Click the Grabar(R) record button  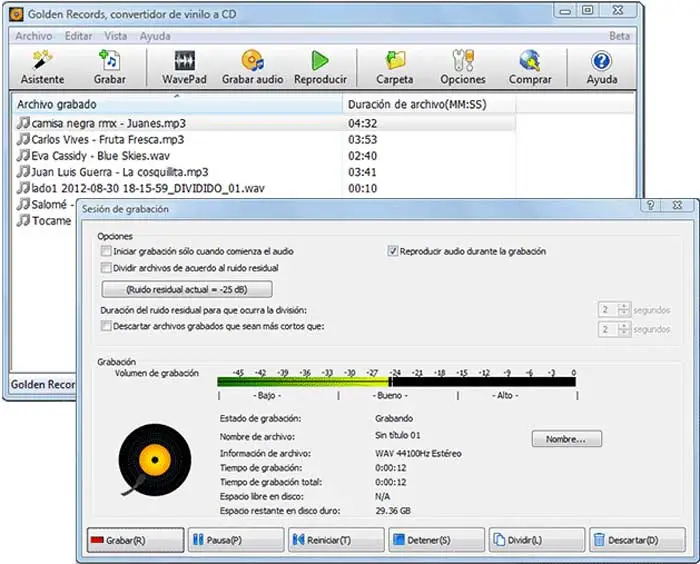135,540
